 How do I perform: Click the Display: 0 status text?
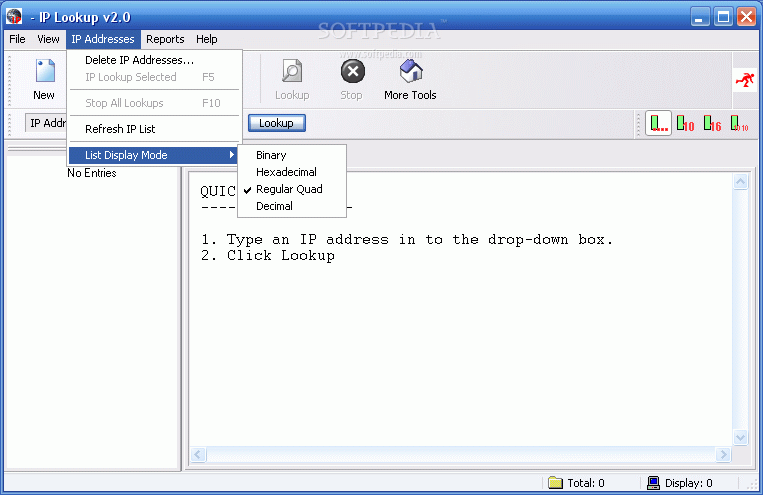(689, 483)
